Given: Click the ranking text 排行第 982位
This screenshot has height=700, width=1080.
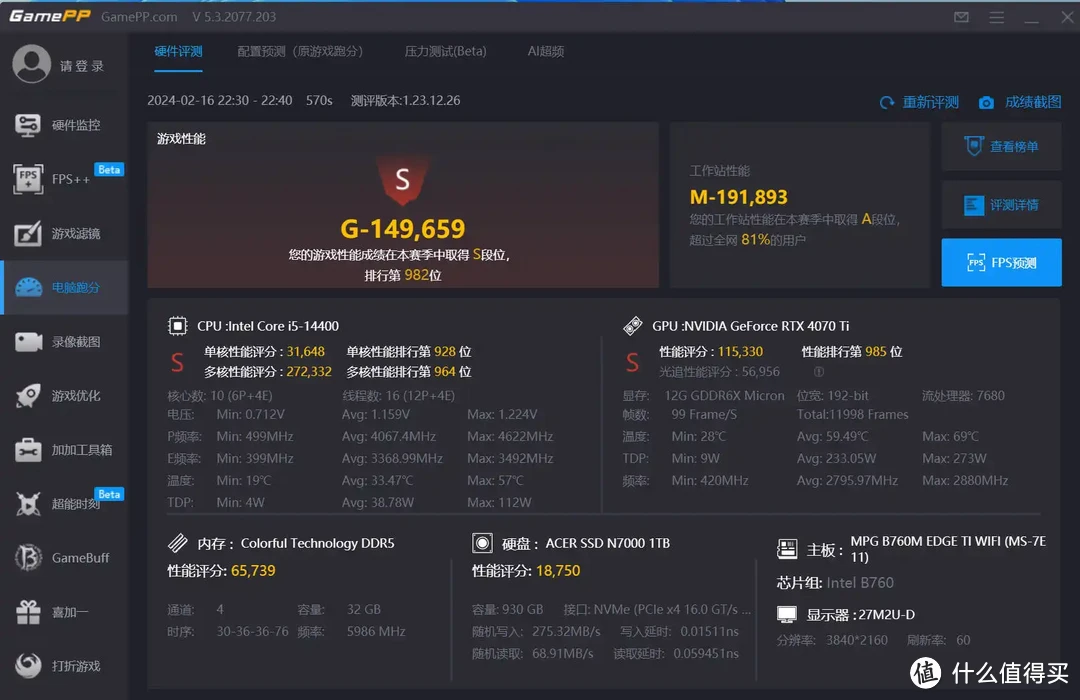Looking at the screenshot, I should click(403, 275).
